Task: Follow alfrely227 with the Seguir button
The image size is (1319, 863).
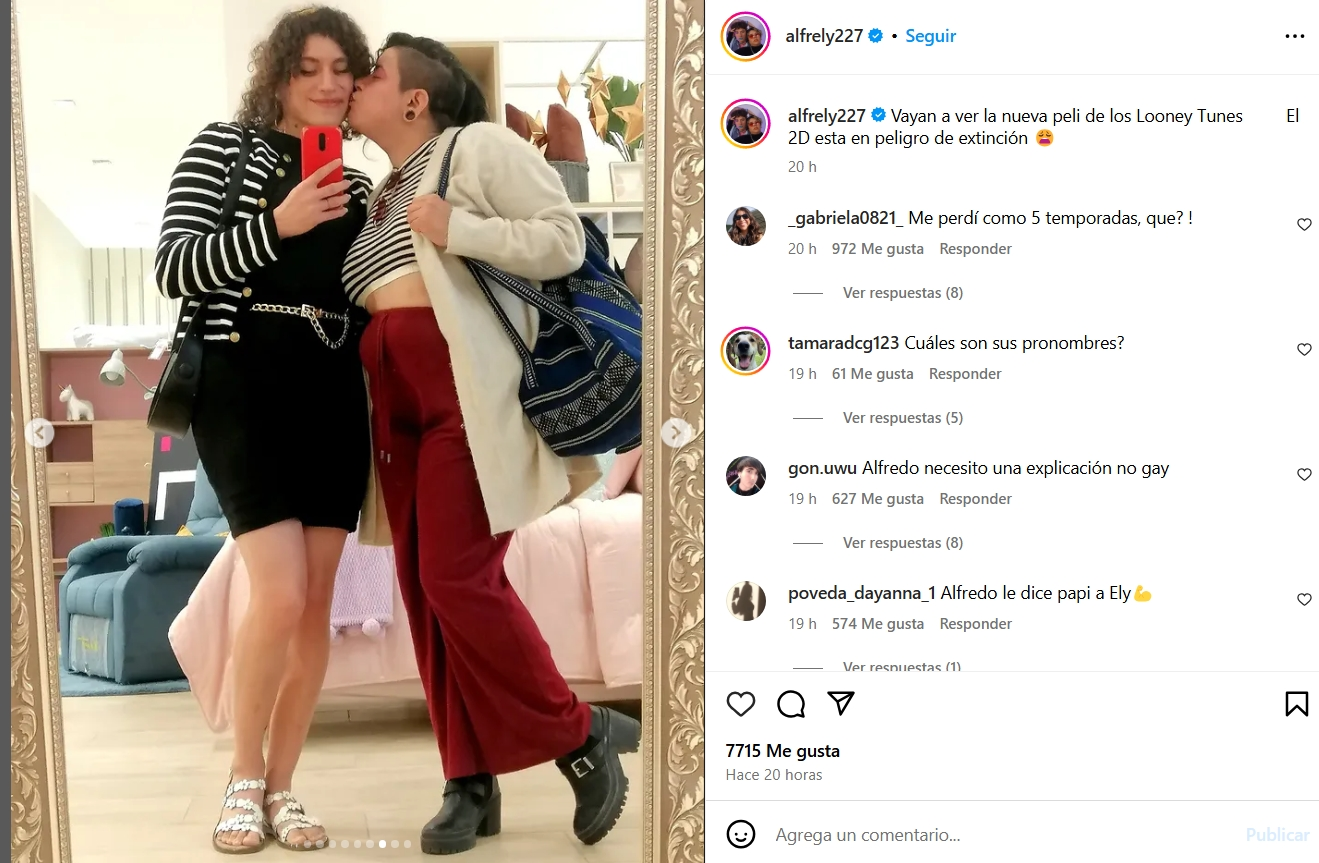Action: [931, 36]
